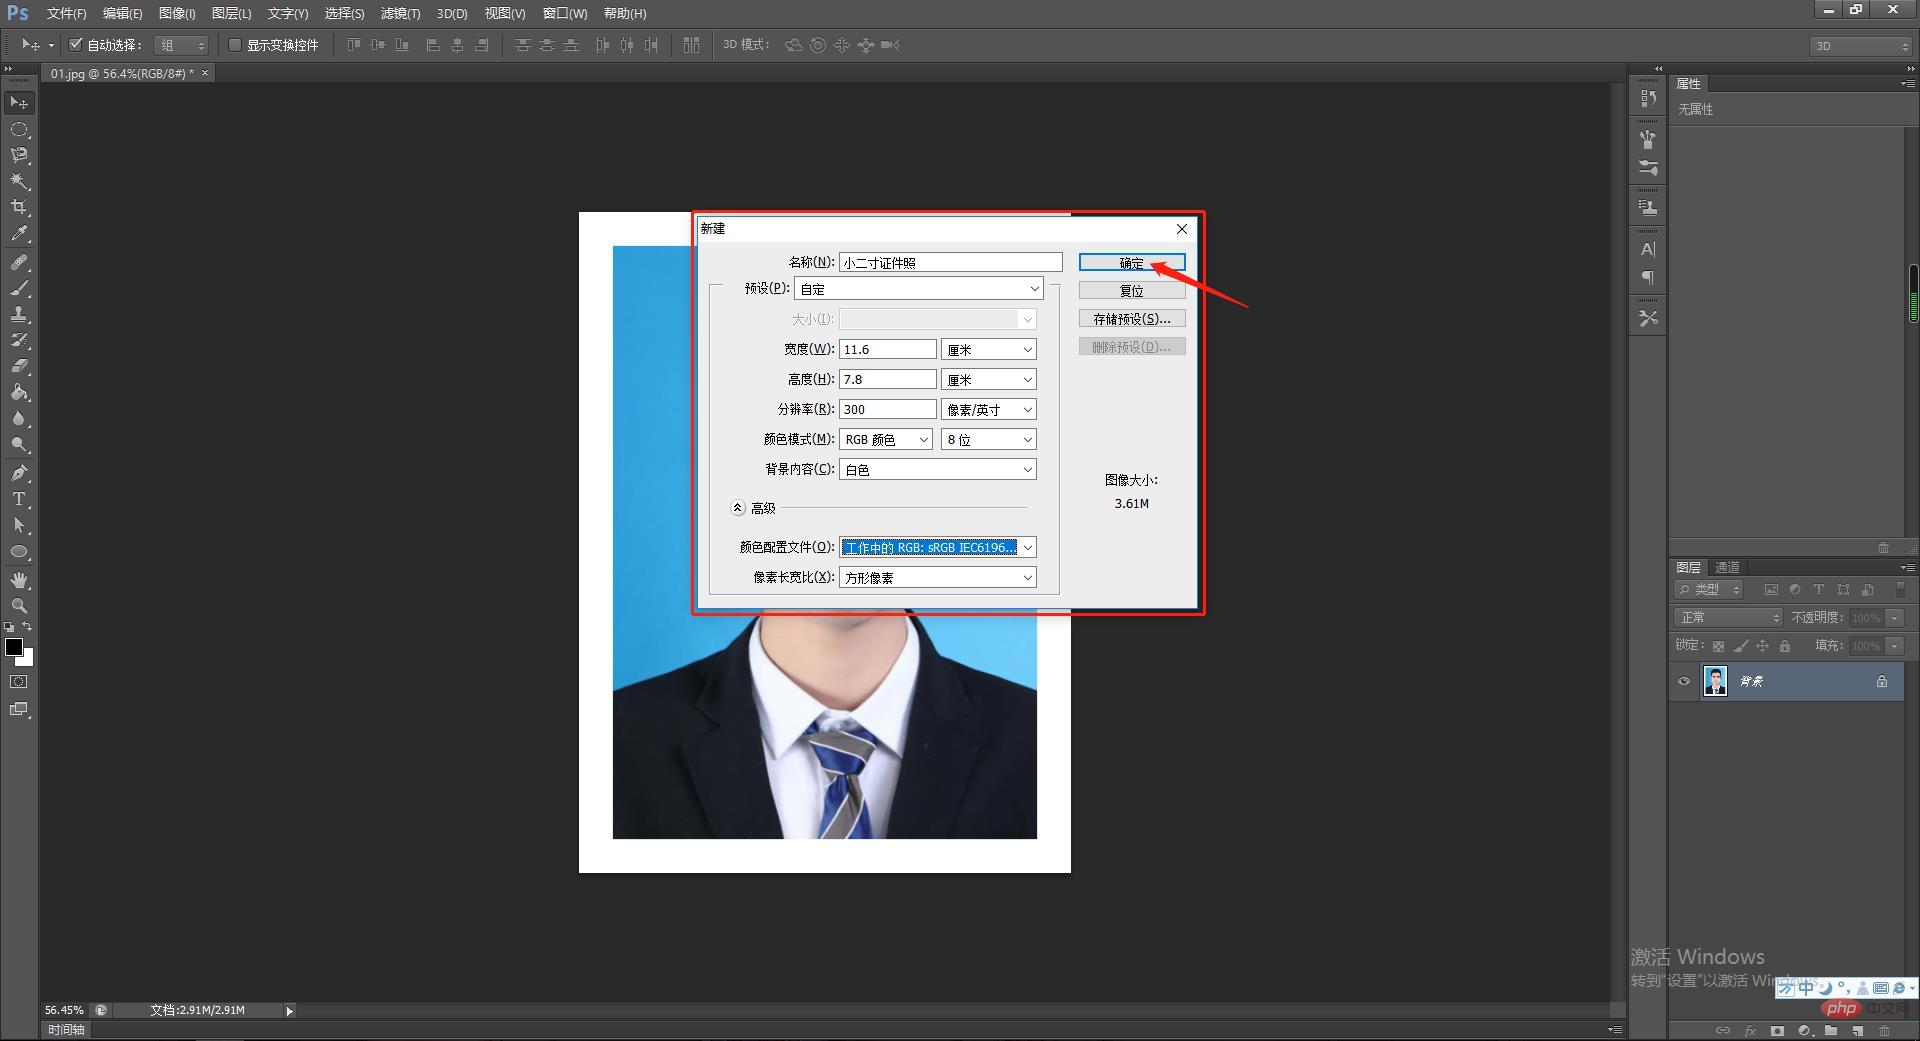Select the Dodge tool
1920x1041 pixels.
[19, 444]
